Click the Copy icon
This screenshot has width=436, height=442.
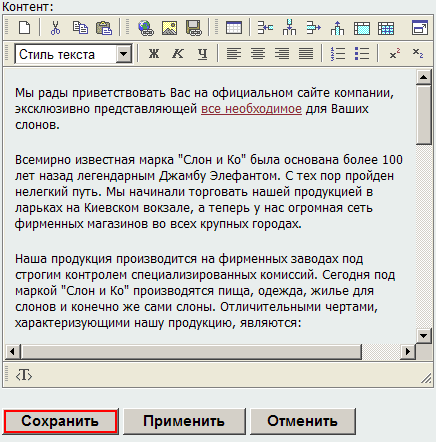(80, 28)
